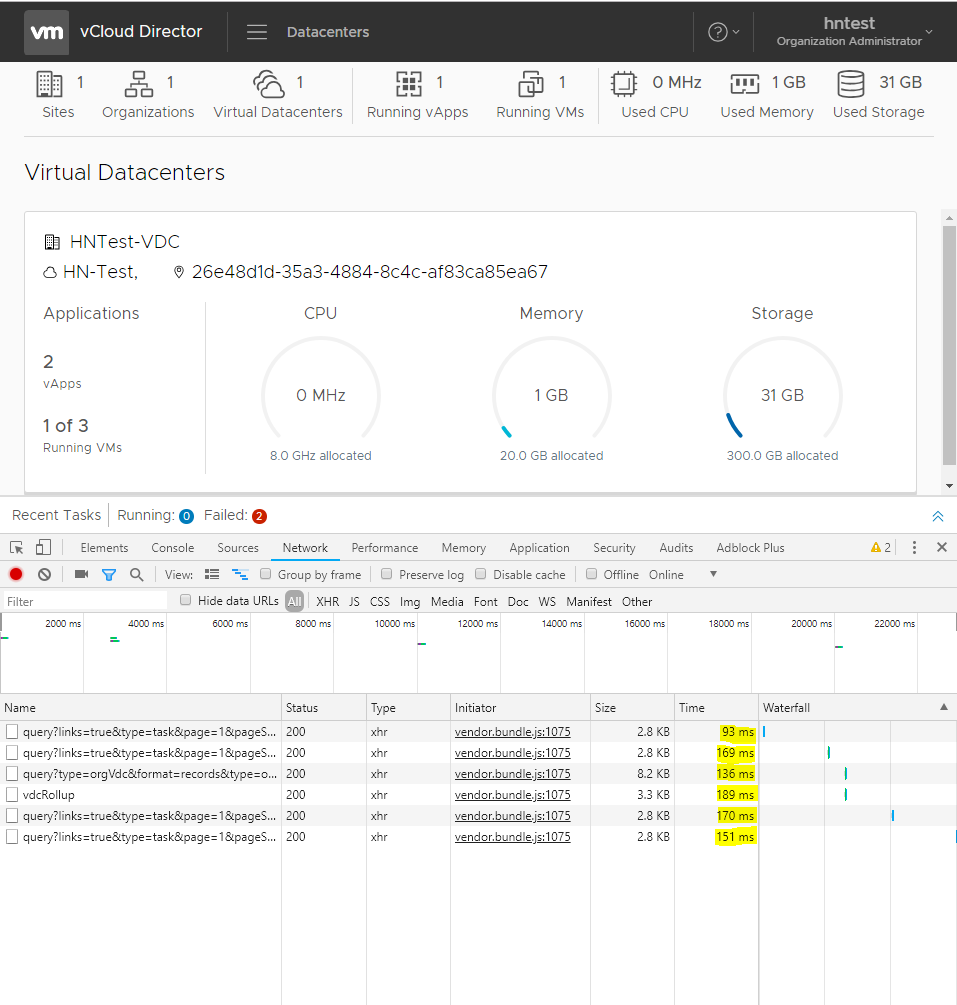Toggle capture screenshots camera icon
The height and width of the screenshot is (1005, 957).
tap(81, 574)
